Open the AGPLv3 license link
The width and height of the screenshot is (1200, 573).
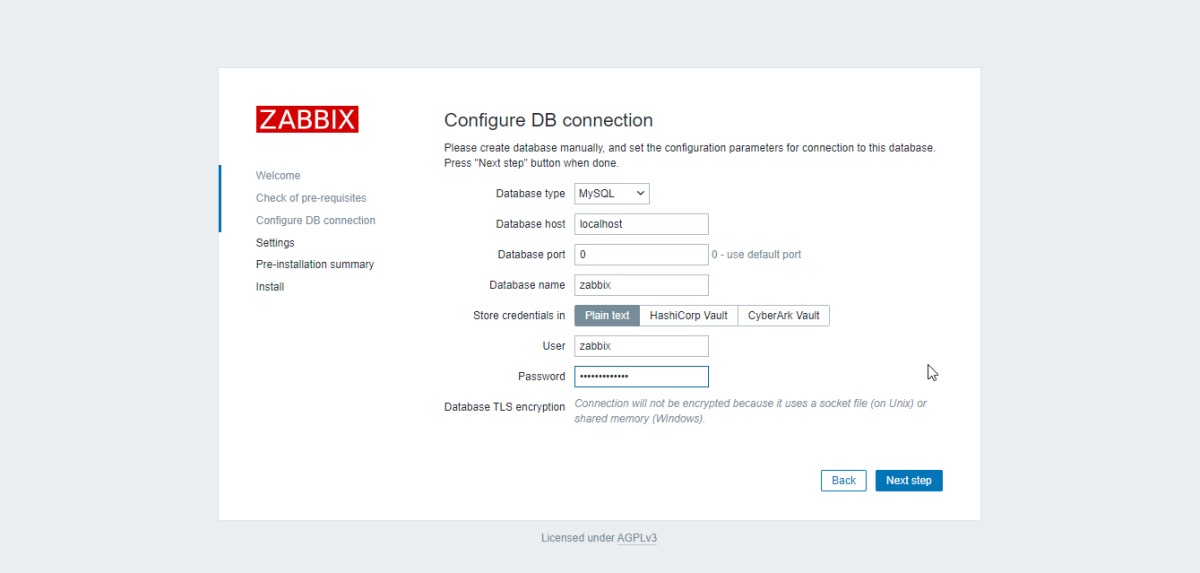point(637,538)
